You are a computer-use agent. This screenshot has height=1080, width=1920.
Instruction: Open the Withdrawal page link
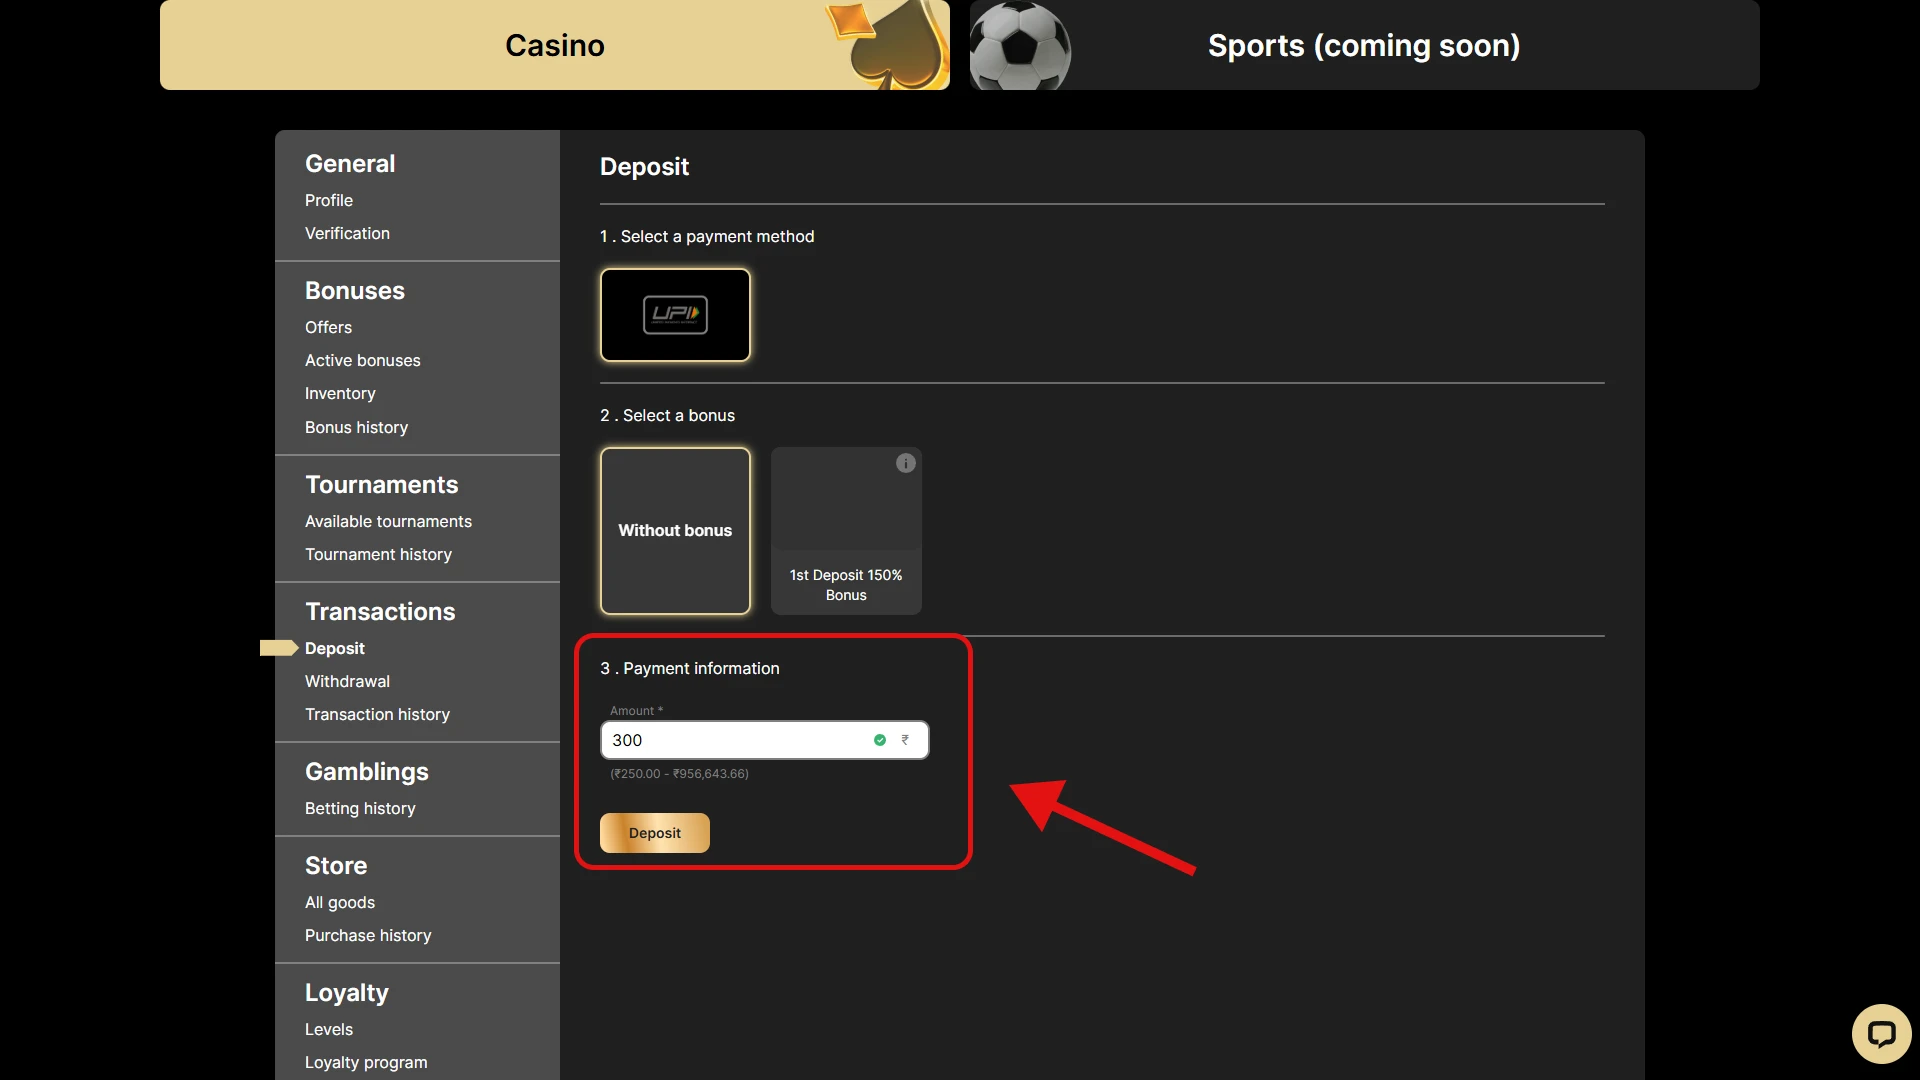[x=347, y=681]
